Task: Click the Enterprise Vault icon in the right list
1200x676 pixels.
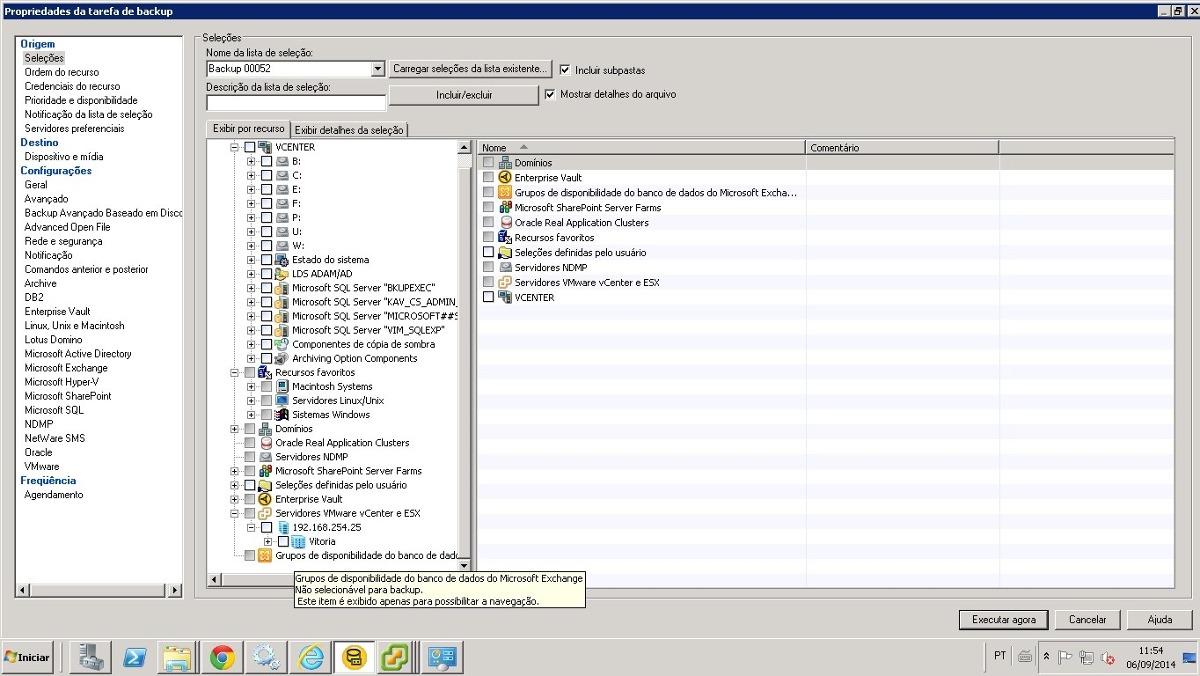Action: coord(505,177)
